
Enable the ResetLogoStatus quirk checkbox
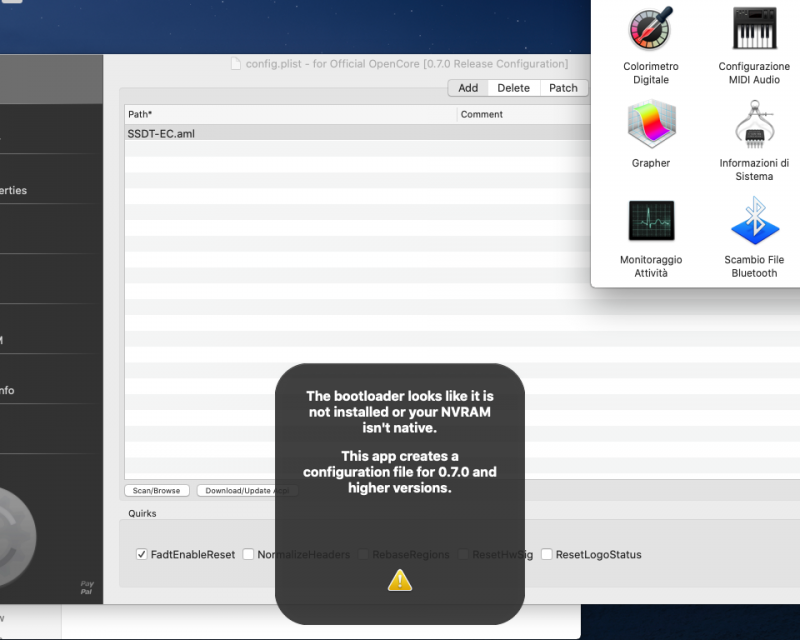[x=546, y=554]
